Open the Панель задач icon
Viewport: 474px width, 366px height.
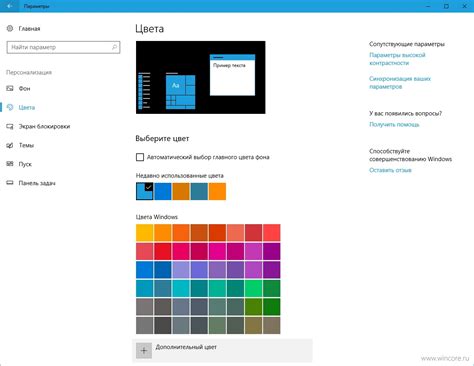(10, 183)
